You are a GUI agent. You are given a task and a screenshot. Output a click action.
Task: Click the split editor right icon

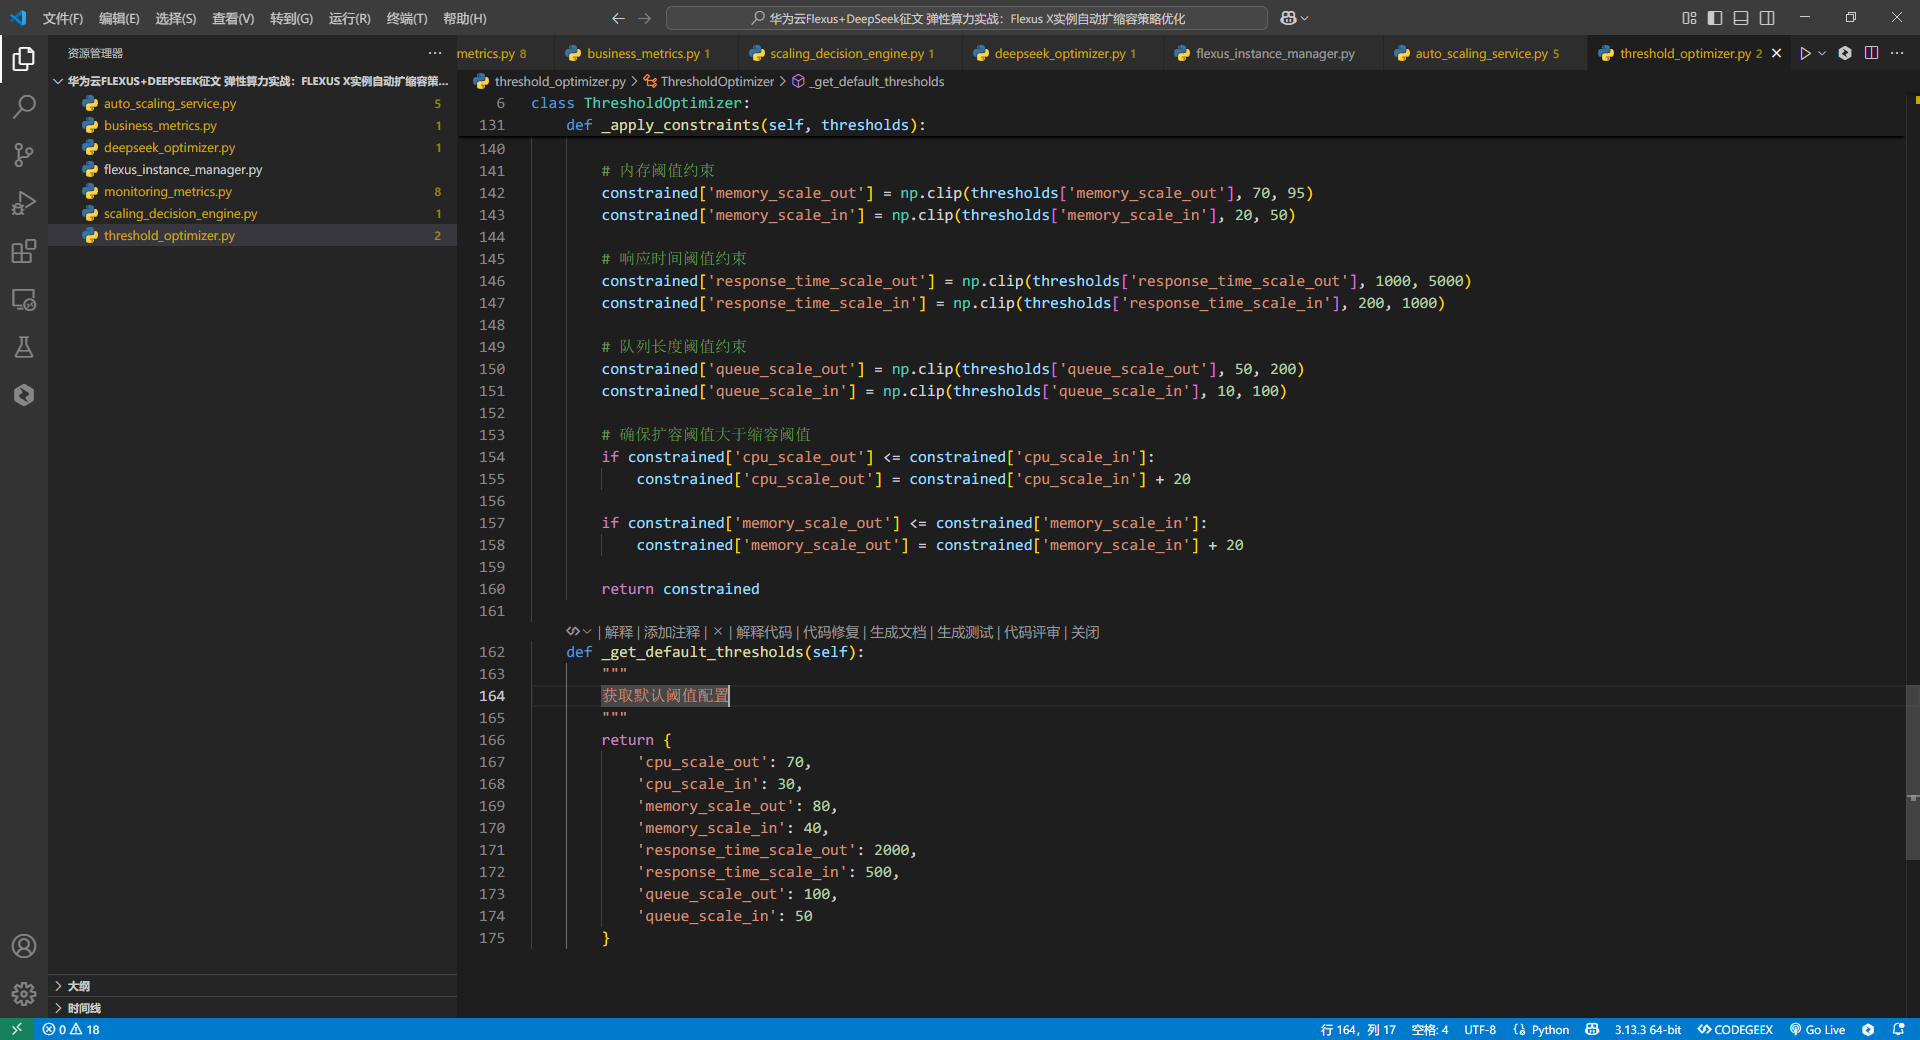click(x=1871, y=53)
